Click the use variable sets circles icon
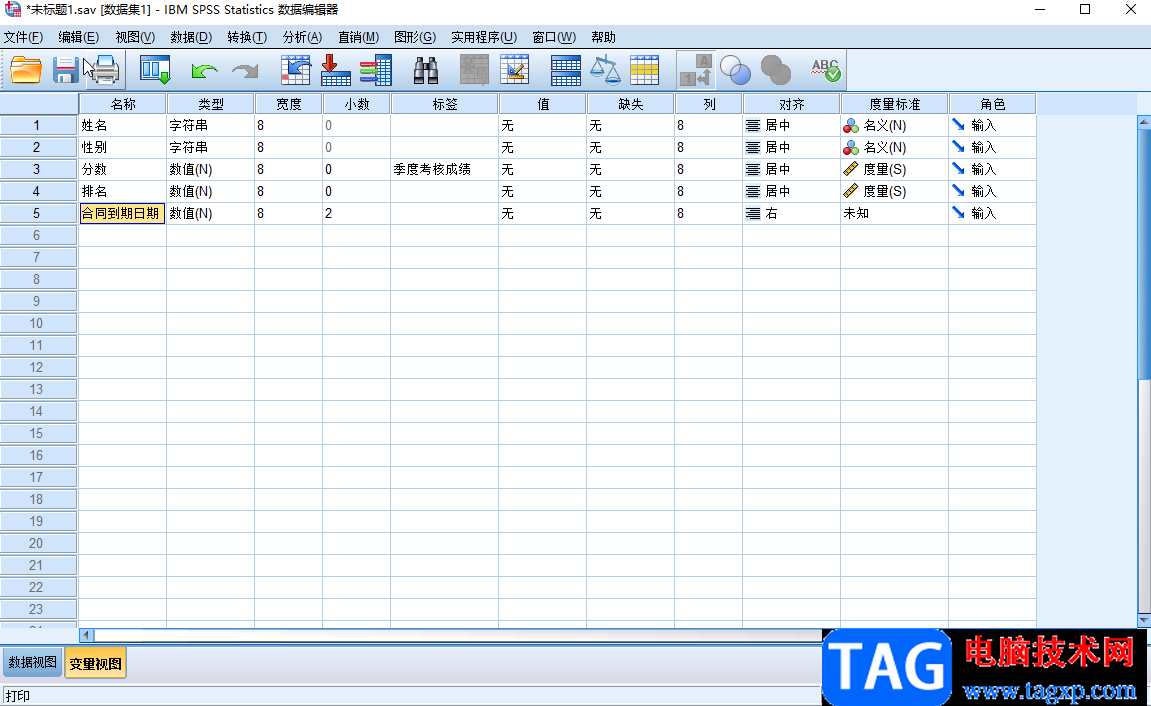The width and height of the screenshot is (1151, 706). click(x=736, y=70)
